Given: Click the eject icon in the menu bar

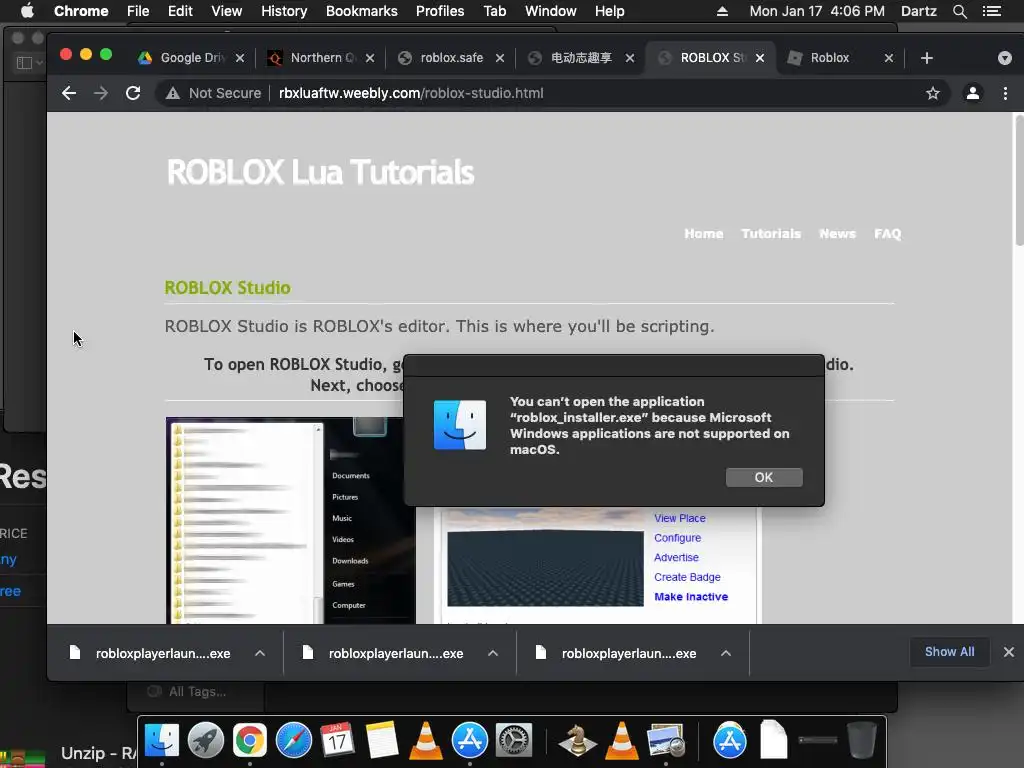Looking at the screenshot, I should tap(722, 11).
